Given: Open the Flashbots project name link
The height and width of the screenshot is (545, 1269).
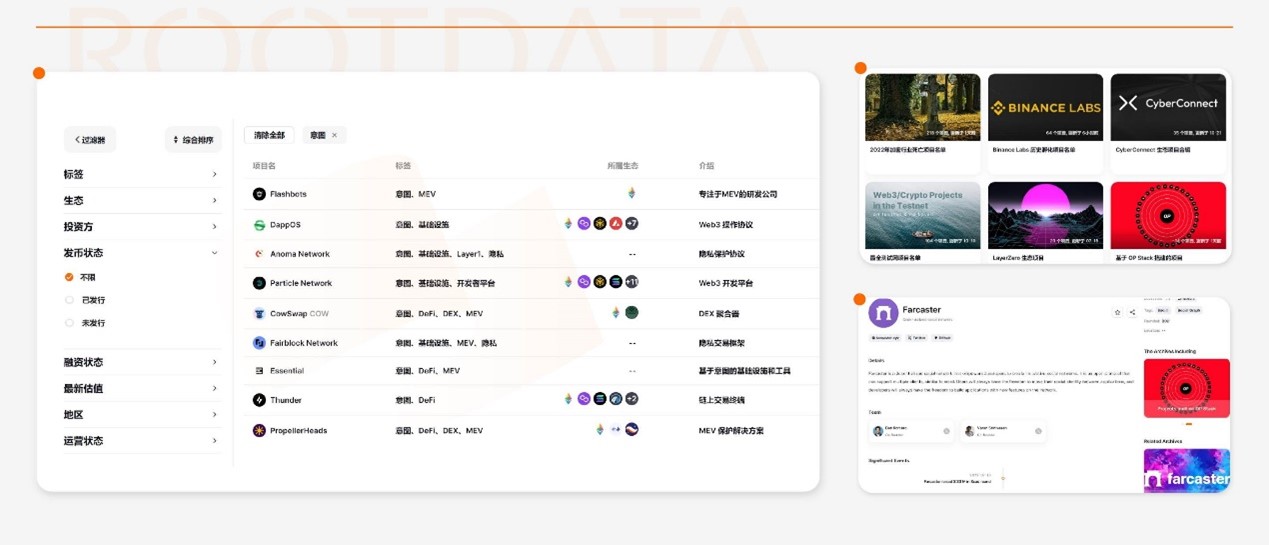Looking at the screenshot, I should pos(288,194).
